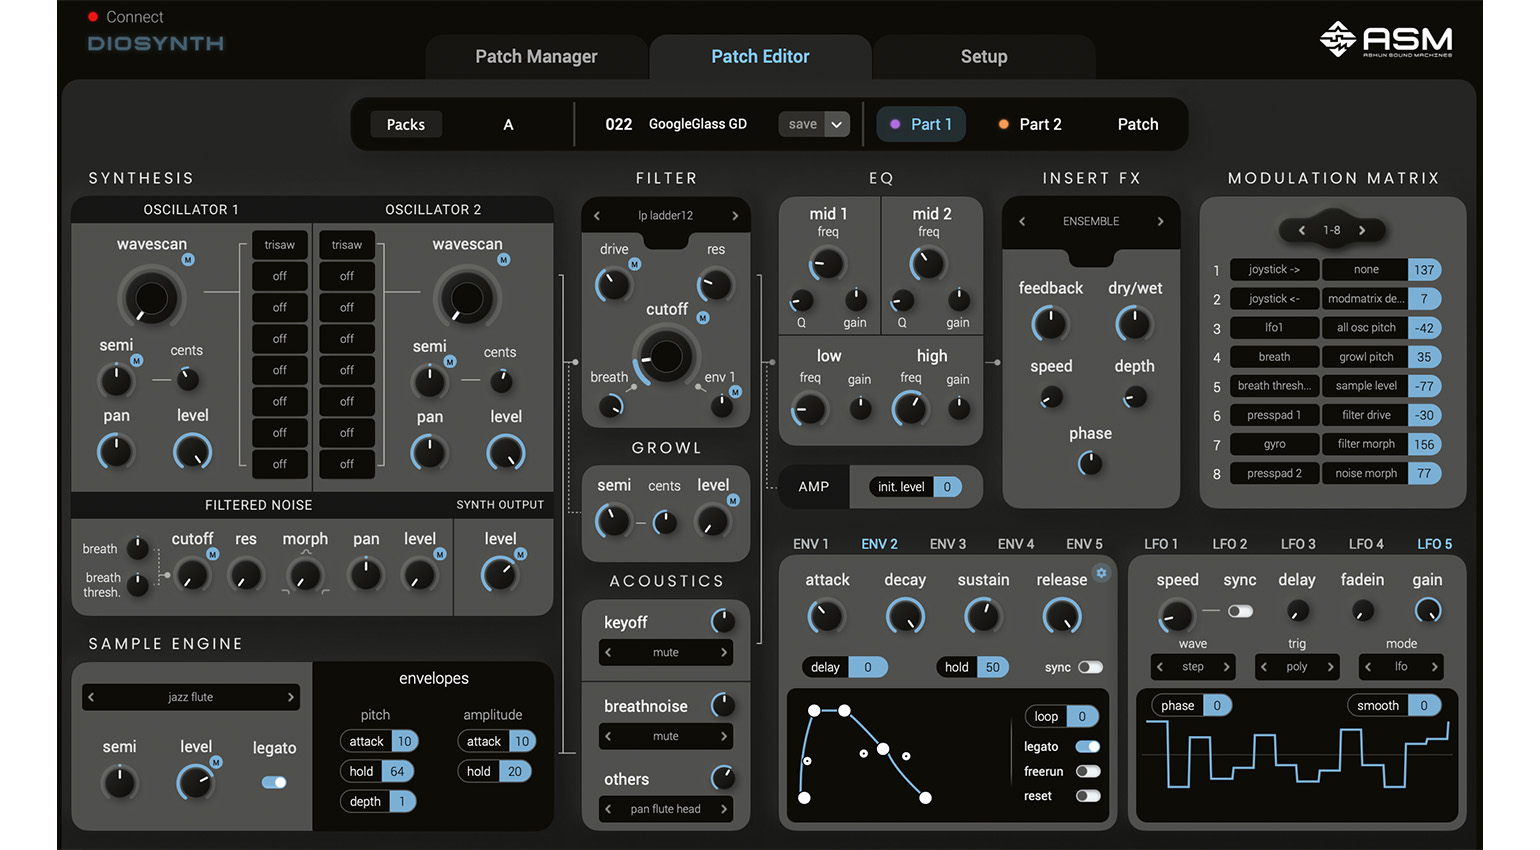Go to next modulation matrix page 1-8
This screenshot has height=850, width=1540.
[1362, 230]
